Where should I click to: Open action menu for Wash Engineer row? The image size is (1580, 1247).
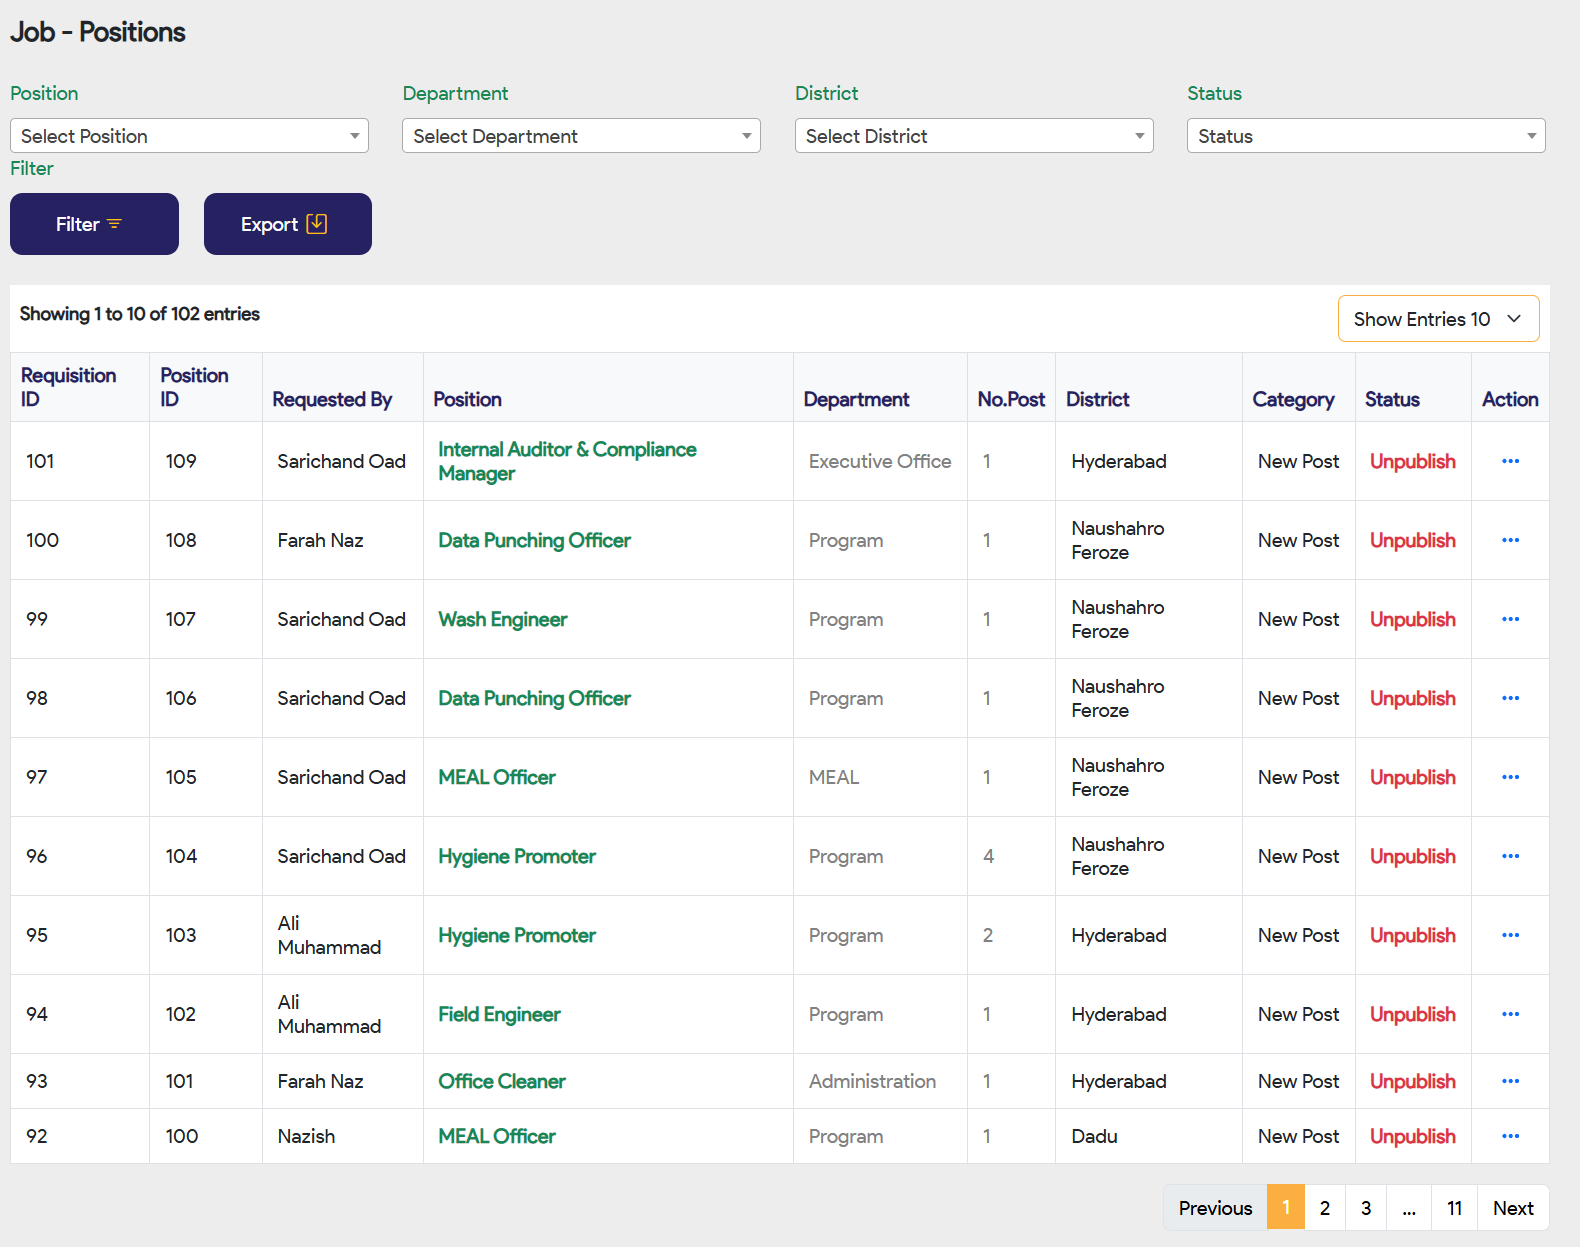click(1510, 619)
